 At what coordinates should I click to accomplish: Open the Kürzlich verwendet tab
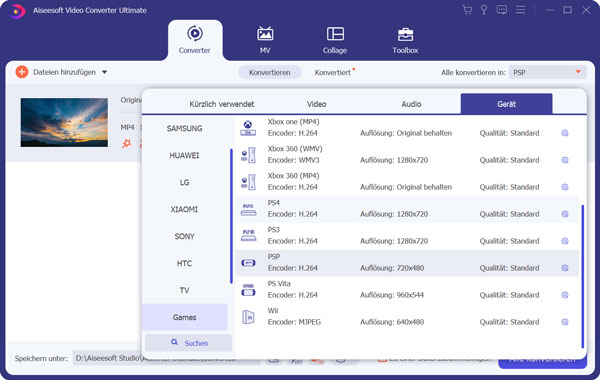222,104
